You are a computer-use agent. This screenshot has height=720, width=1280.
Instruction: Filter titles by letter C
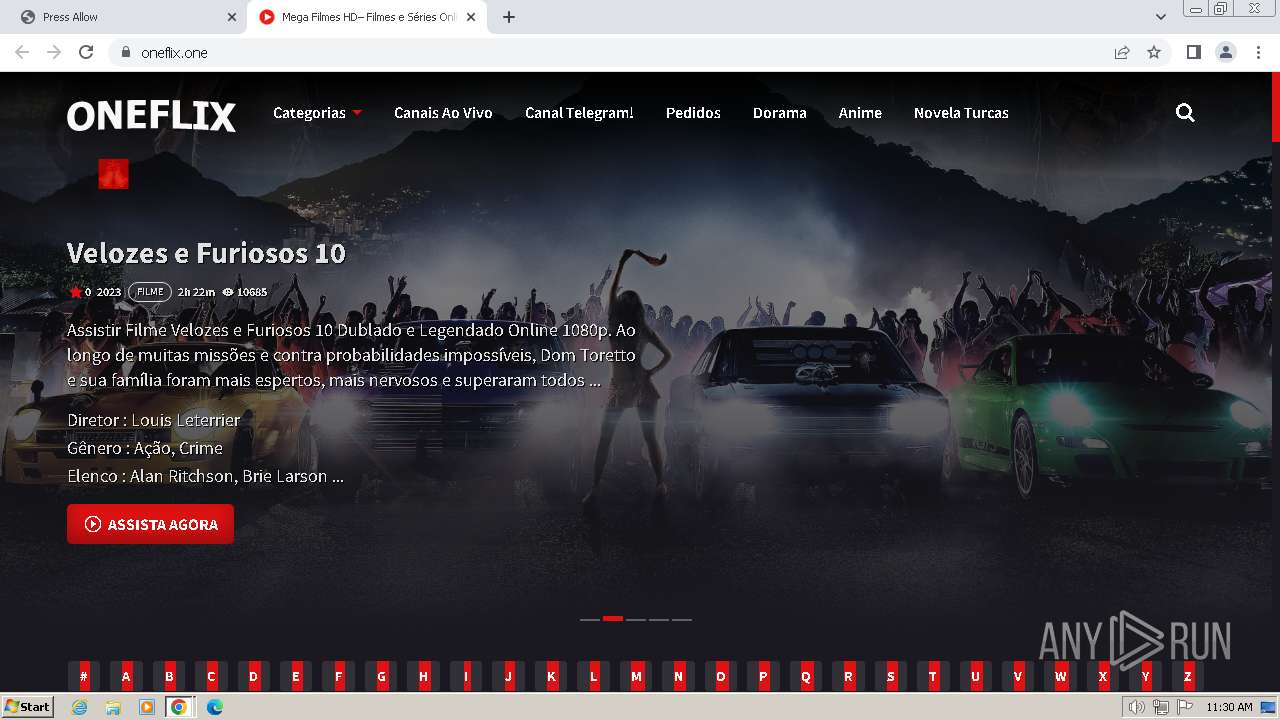point(211,676)
